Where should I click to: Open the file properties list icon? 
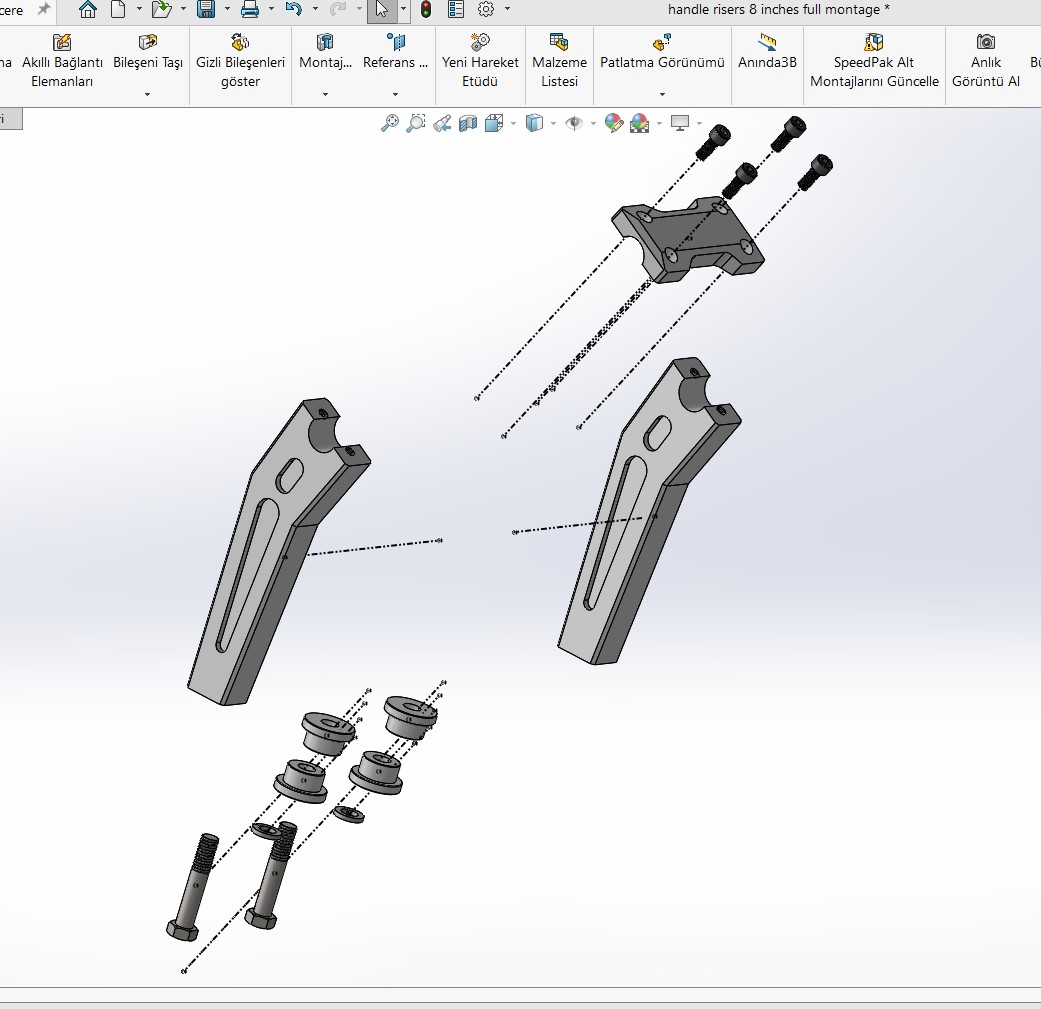click(x=456, y=9)
